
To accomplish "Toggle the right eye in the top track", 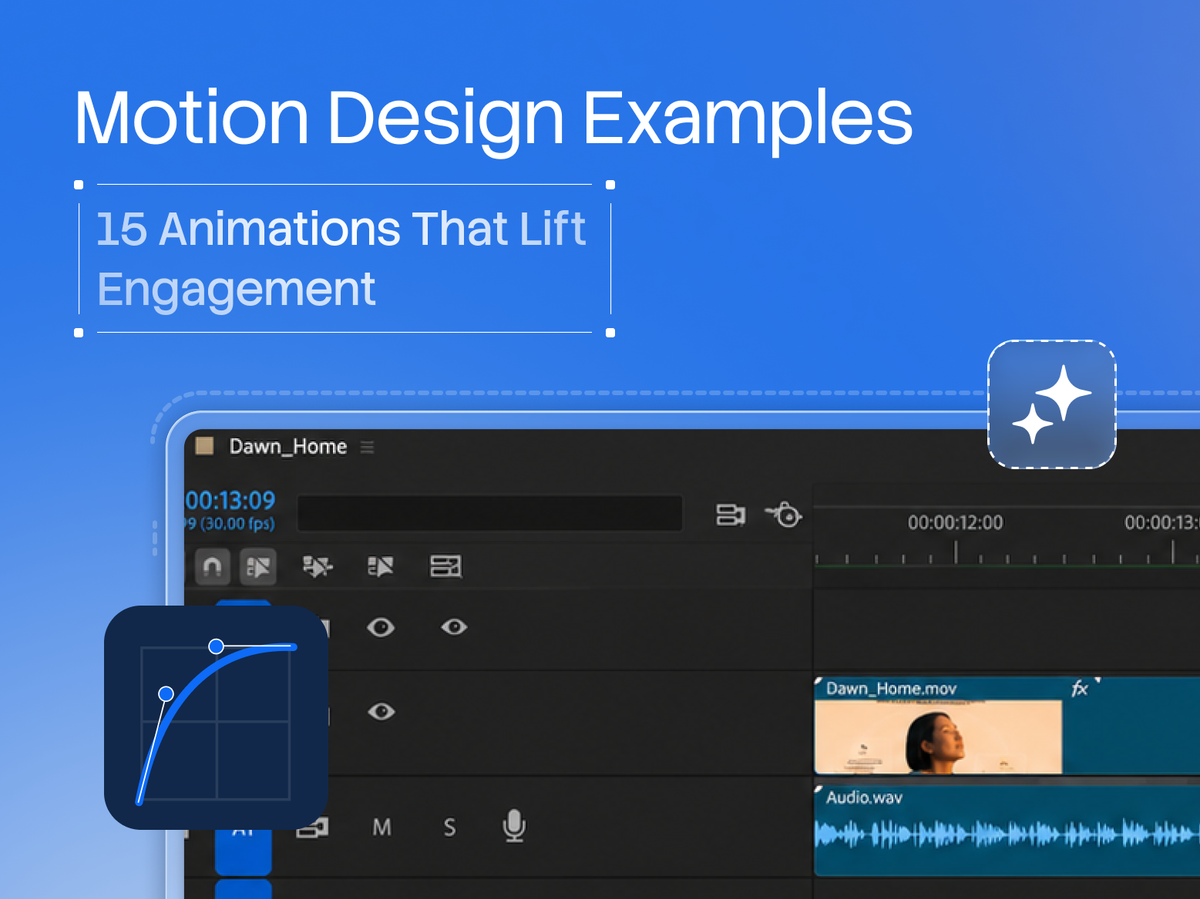I will pyautogui.click(x=454, y=628).
